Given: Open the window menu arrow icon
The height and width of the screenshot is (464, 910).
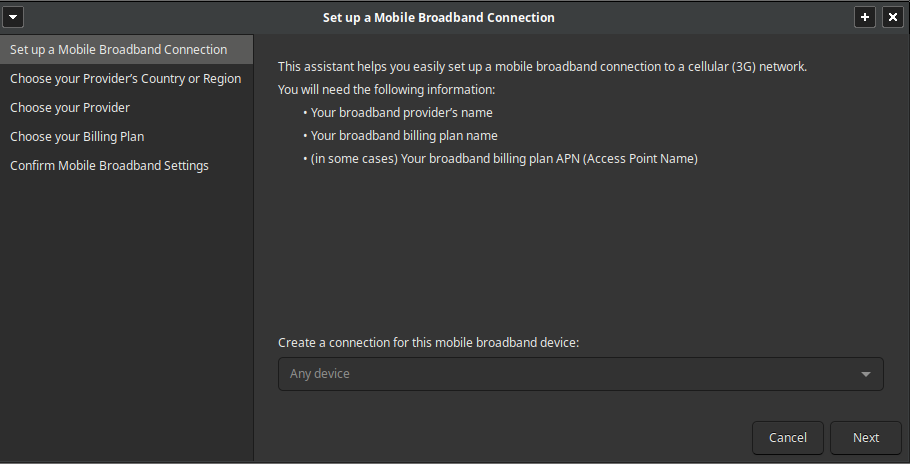Looking at the screenshot, I should [x=13, y=17].
